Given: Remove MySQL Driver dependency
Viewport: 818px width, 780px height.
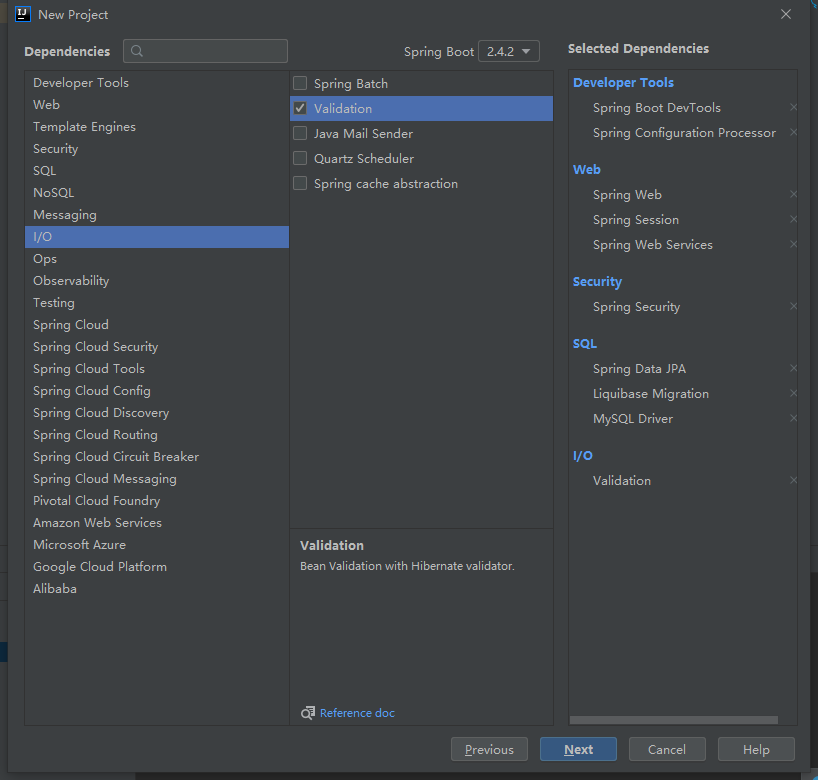Looking at the screenshot, I should (x=793, y=419).
